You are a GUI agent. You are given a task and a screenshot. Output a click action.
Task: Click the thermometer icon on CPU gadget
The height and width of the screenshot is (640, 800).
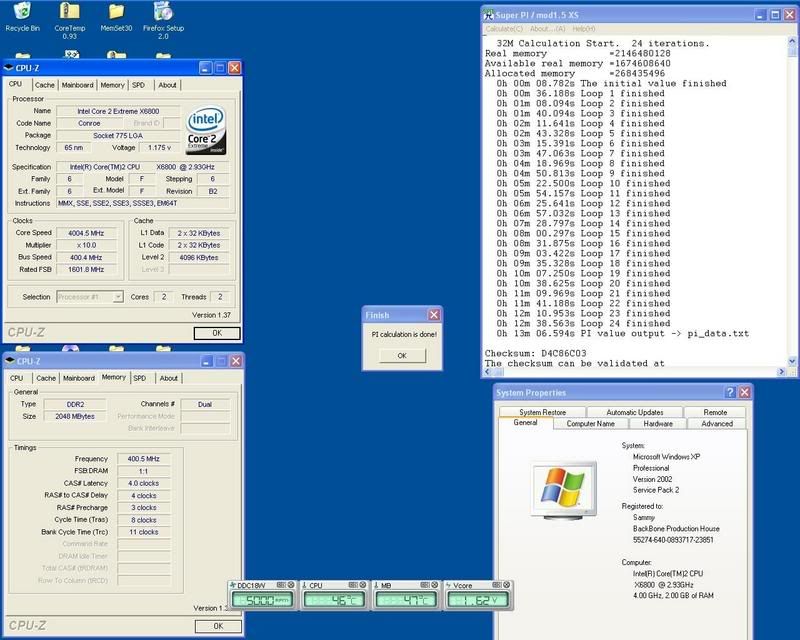pyautogui.click(x=305, y=585)
